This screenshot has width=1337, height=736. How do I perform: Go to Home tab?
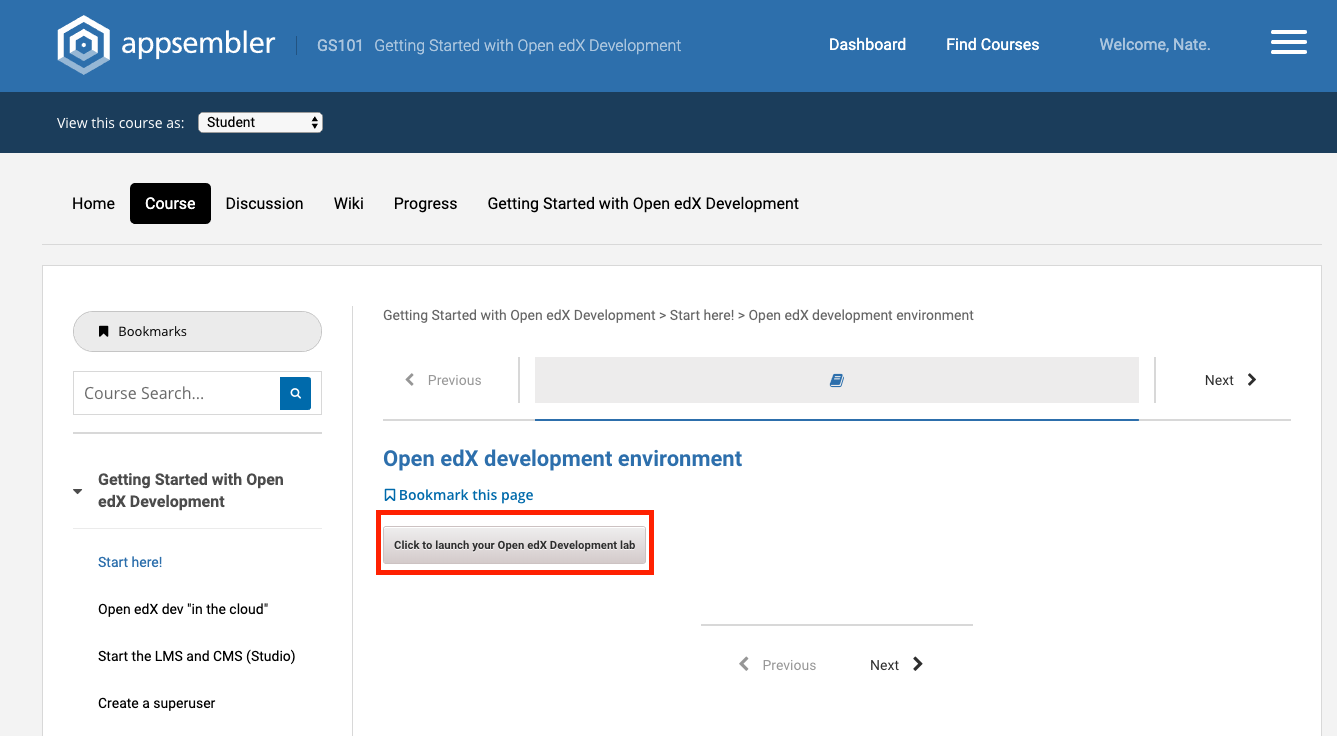(x=93, y=203)
